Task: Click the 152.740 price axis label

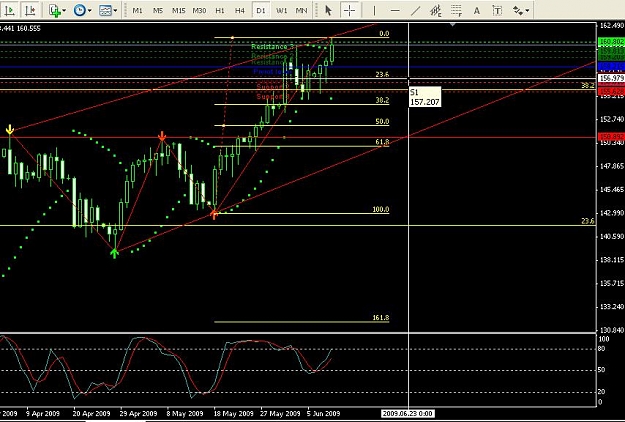Action: [612, 119]
